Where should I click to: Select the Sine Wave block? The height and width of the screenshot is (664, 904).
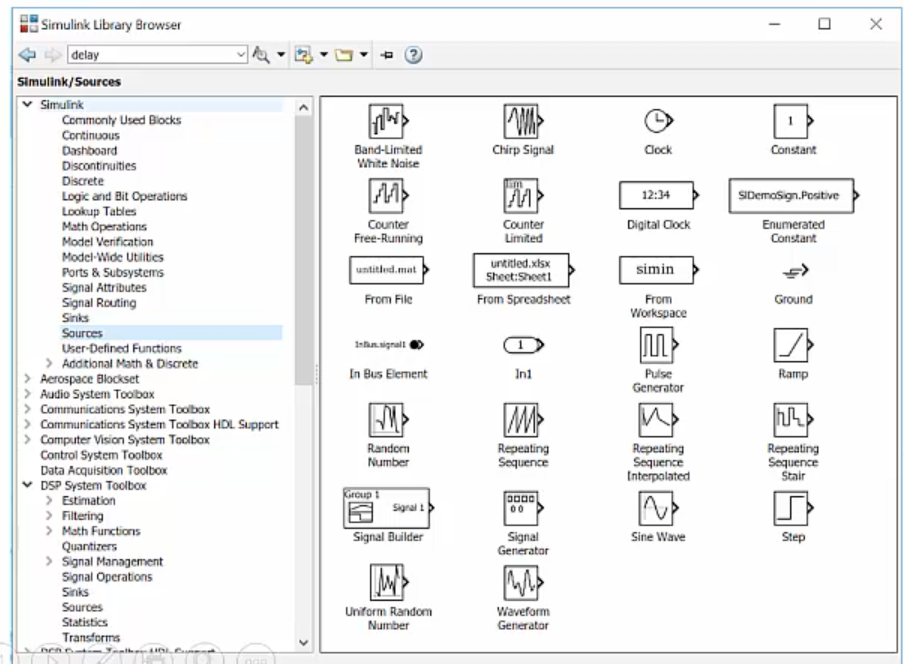tap(658, 508)
